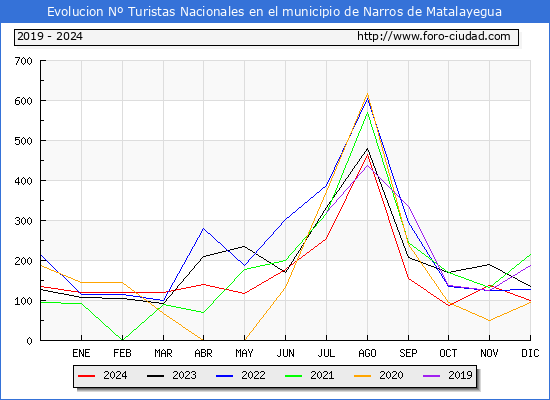Image resolution: width=550 pixels, height=400 pixels.
Task: Select the 2020 legend label
Action: pos(391,375)
